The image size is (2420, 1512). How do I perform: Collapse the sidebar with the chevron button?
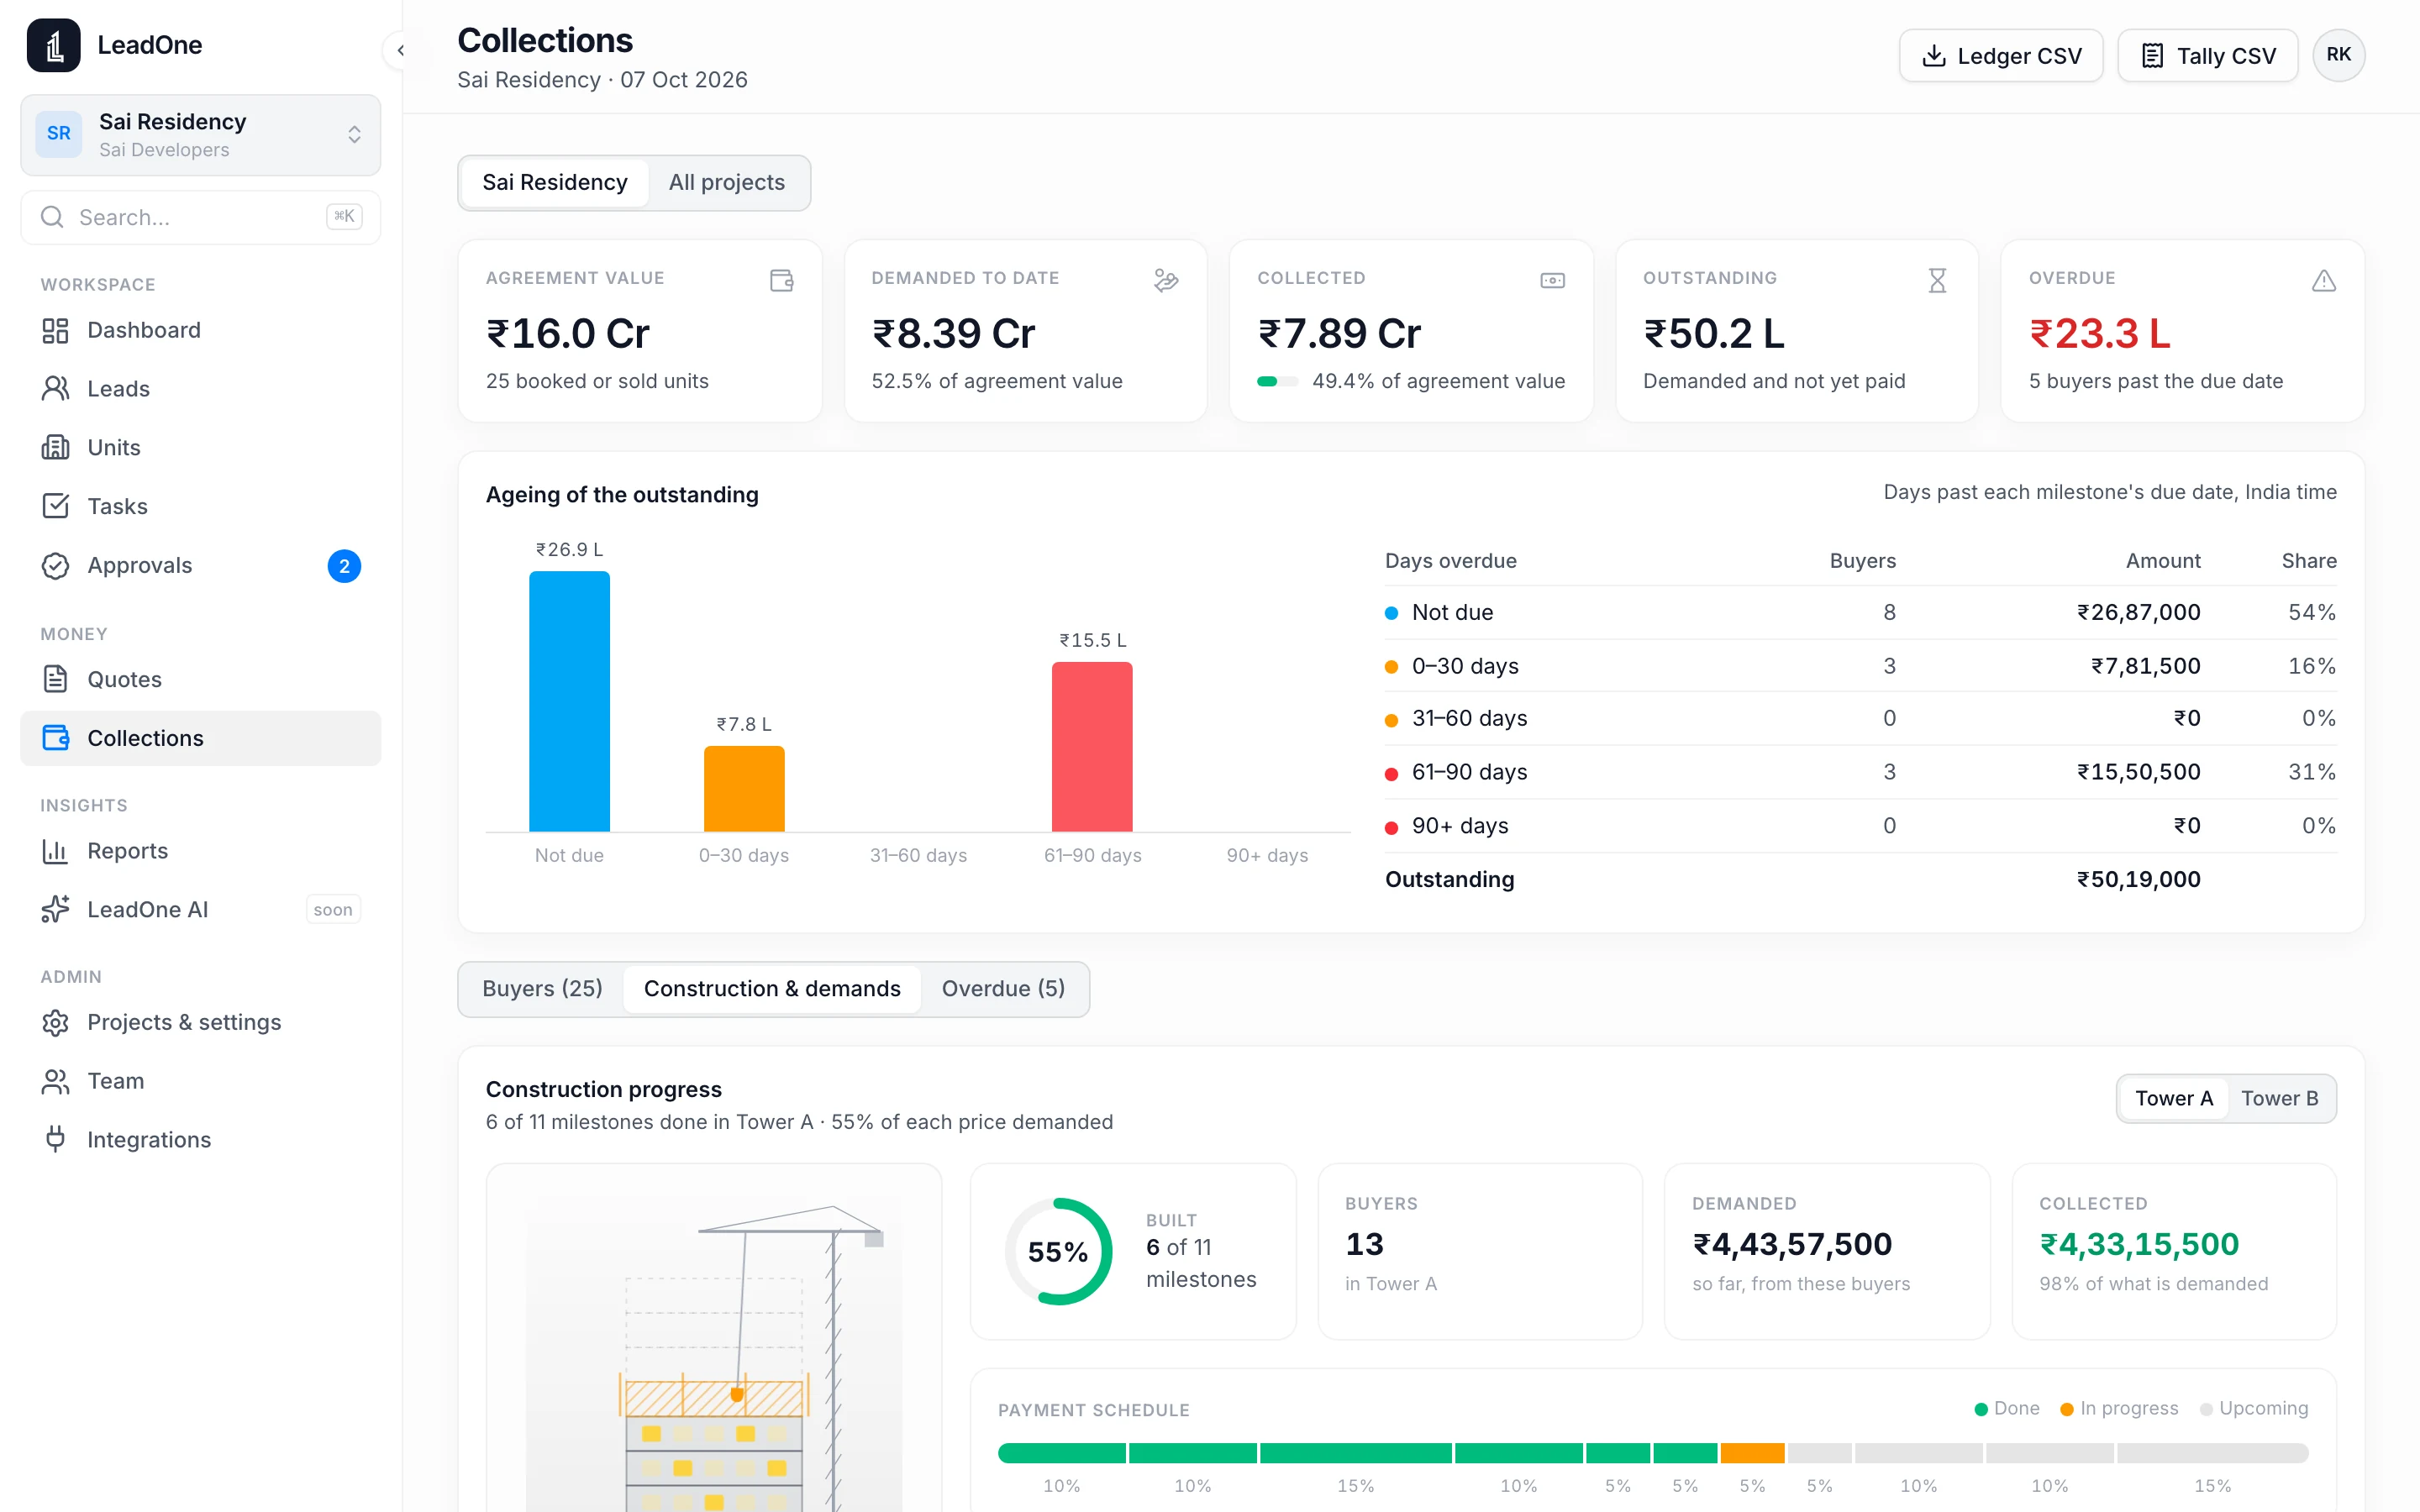tap(401, 49)
